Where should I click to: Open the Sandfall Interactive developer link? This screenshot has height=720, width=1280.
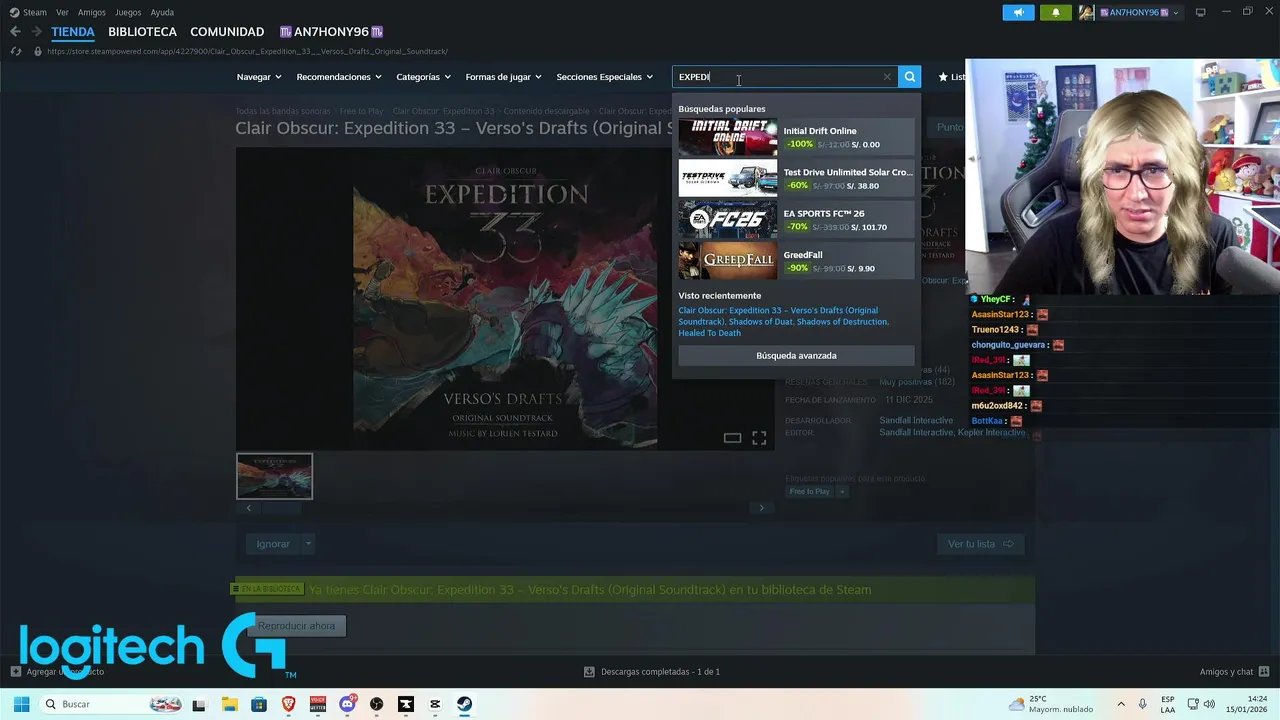pyautogui.click(x=916, y=421)
